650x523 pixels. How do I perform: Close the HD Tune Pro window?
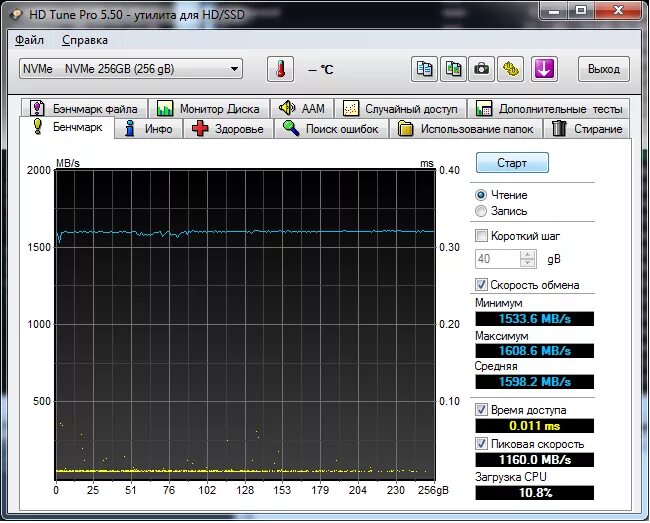coord(618,10)
